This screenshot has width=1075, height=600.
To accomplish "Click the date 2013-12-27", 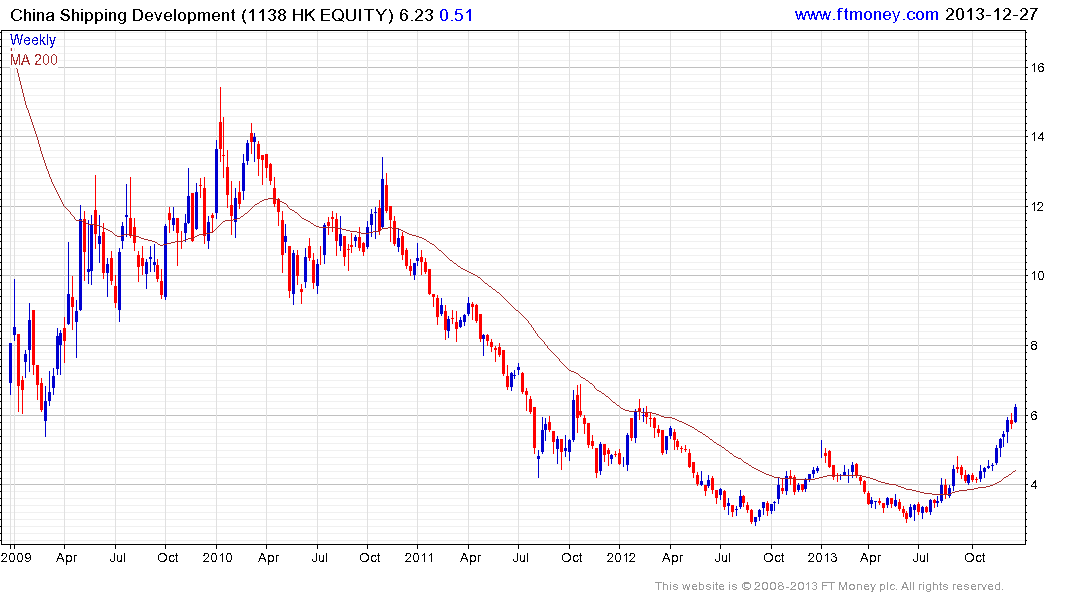I will click(x=991, y=14).
